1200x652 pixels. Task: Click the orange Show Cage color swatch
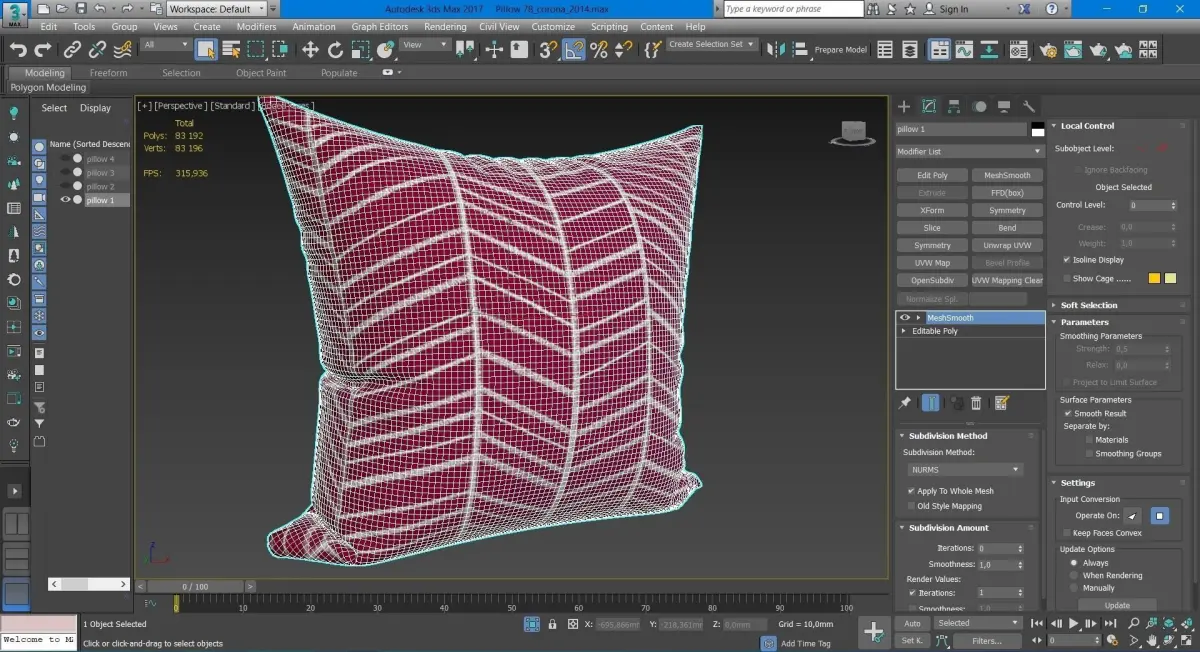(1155, 278)
